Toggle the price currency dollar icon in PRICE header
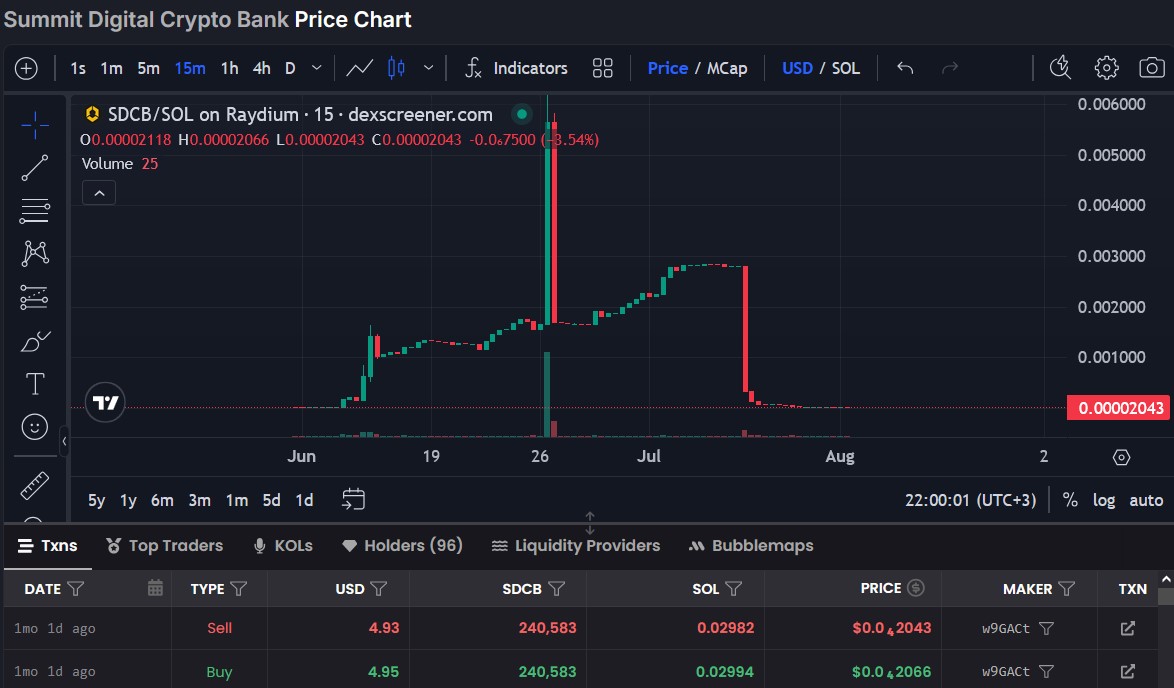1174x688 pixels. [916, 588]
